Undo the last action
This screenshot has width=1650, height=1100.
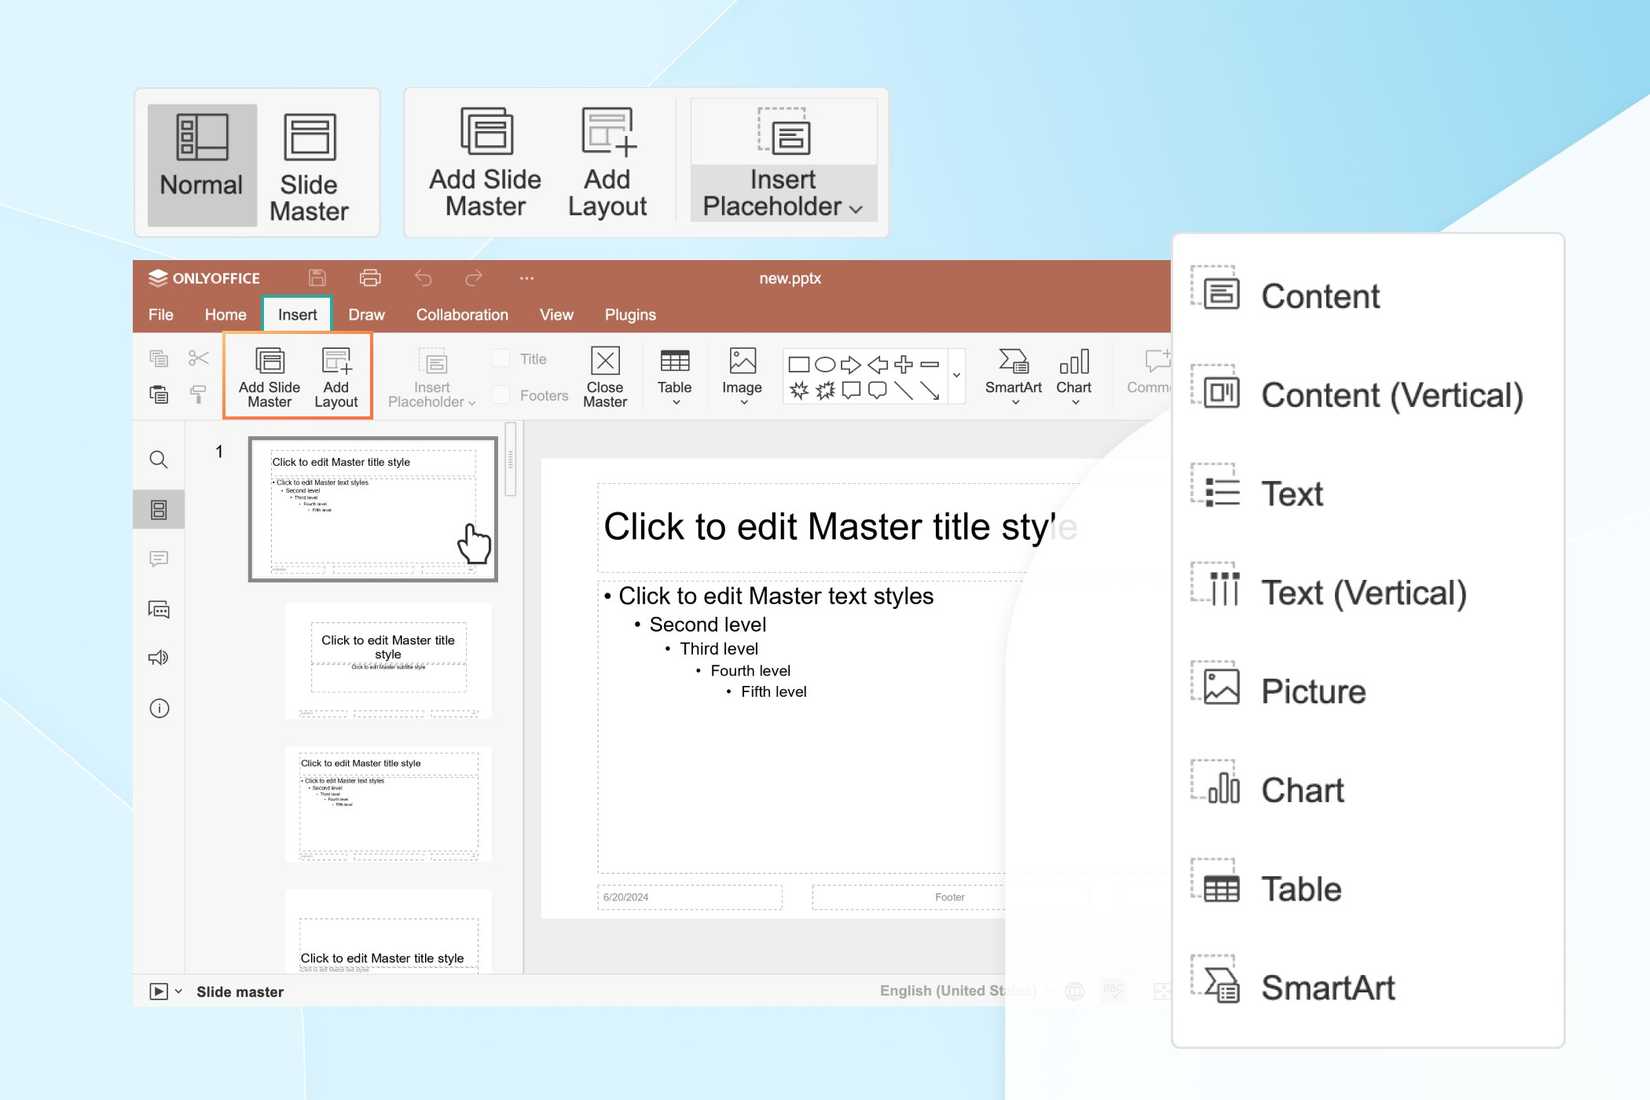click(423, 278)
